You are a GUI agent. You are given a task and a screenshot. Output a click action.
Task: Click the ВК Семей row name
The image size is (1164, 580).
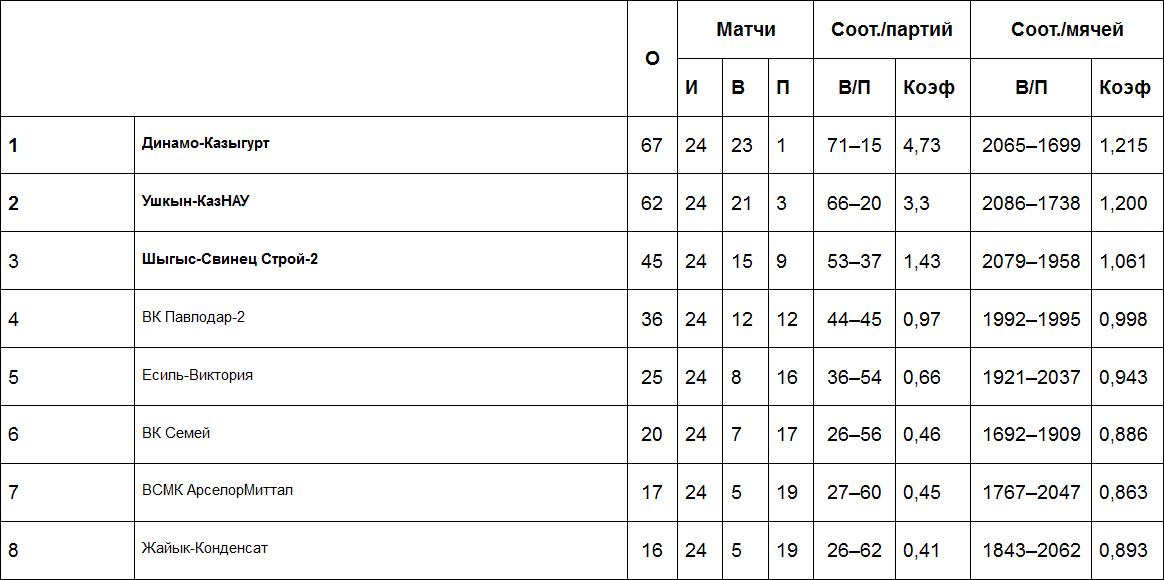[x=176, y=433]
